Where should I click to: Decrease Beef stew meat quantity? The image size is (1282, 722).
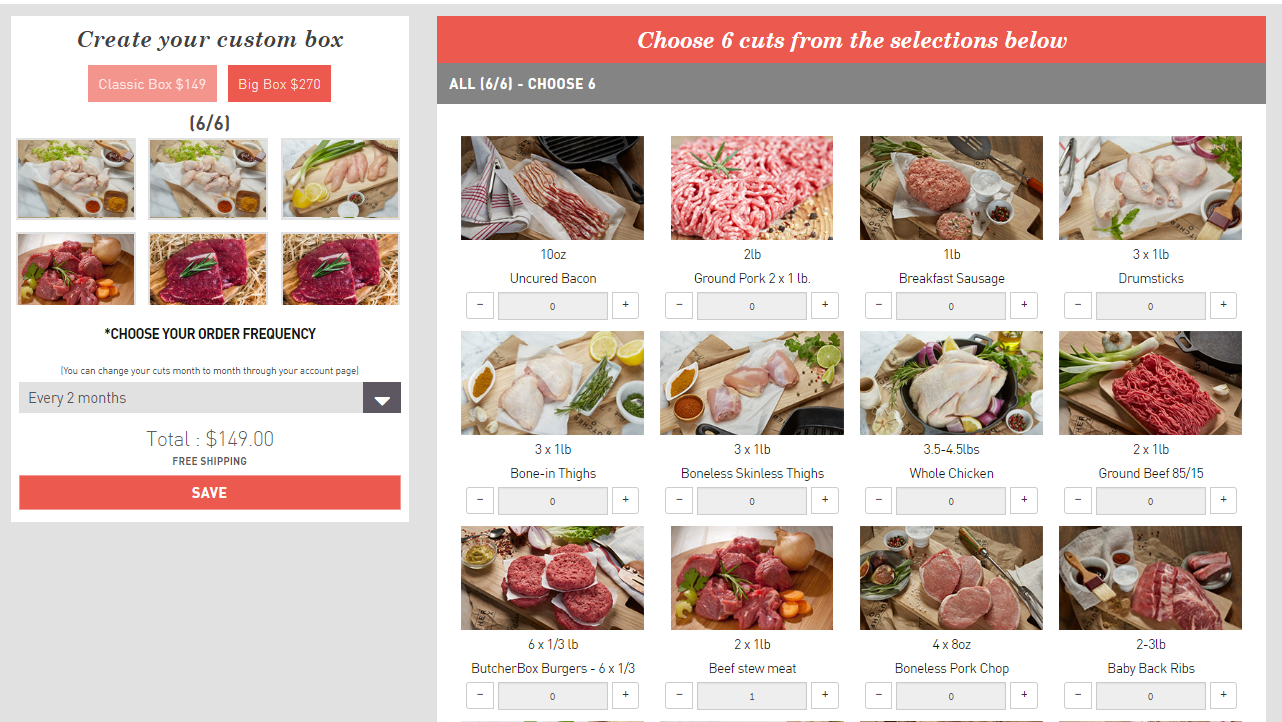679,695
